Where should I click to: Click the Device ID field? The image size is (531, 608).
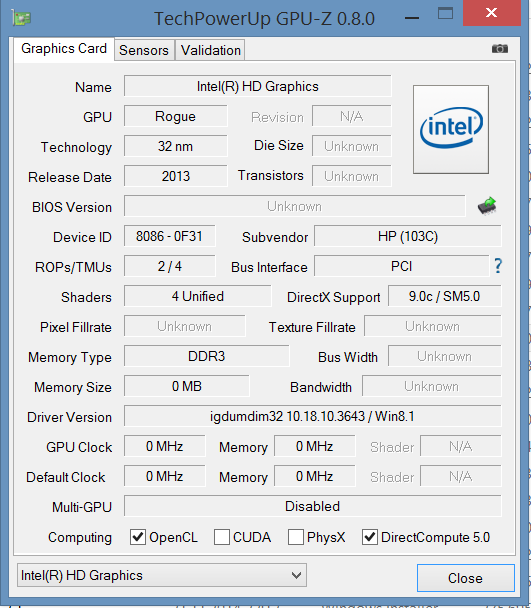[x=170, y=236]
